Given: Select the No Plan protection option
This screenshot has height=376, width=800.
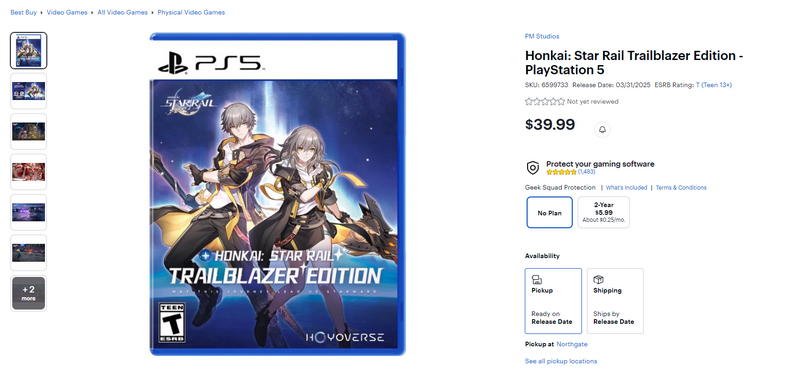Looking at the screenshot, I should click(549, 212).
